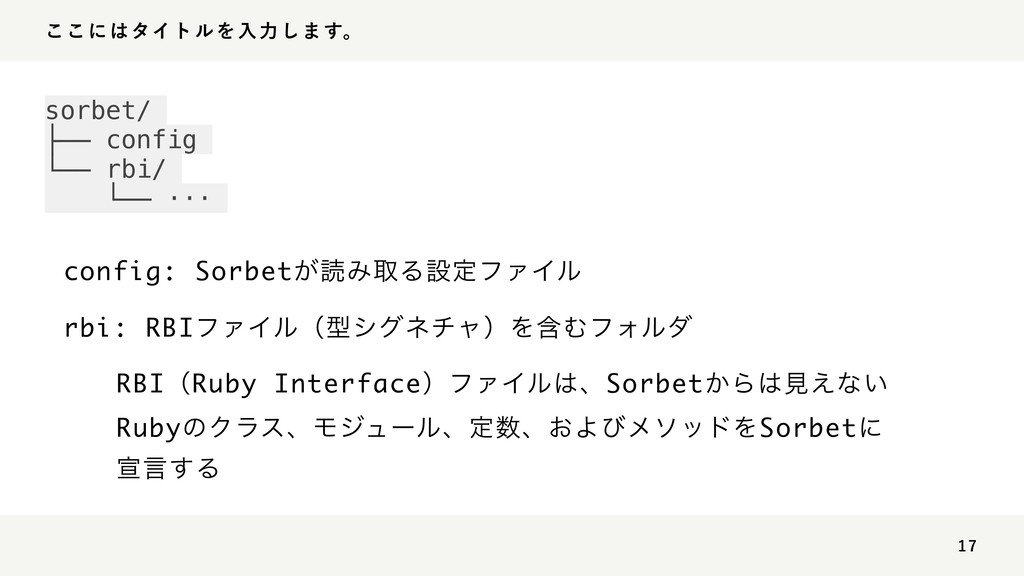Click the ellipsis entry under rbi/
This screenshot has height=576, width=1024.
coord(189,195)
